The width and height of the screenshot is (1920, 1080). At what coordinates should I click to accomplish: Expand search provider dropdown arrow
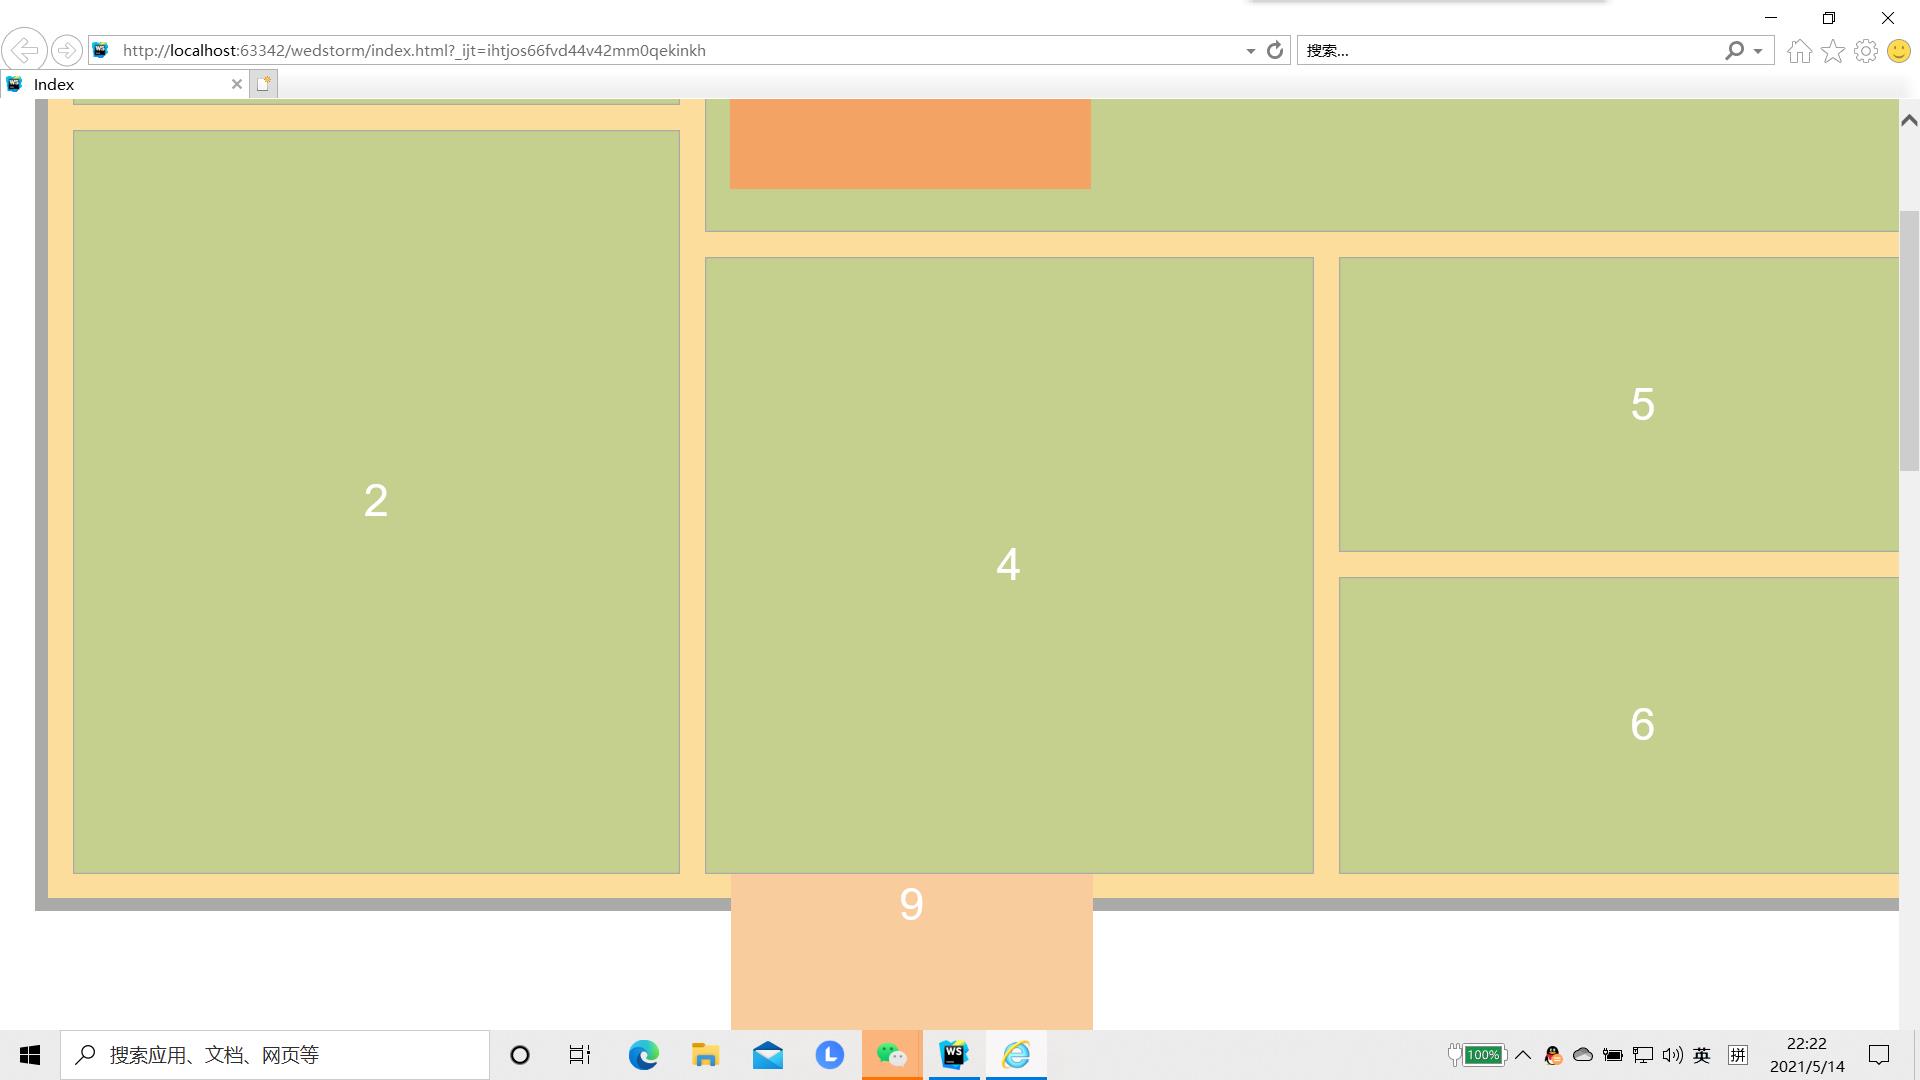1758,51
